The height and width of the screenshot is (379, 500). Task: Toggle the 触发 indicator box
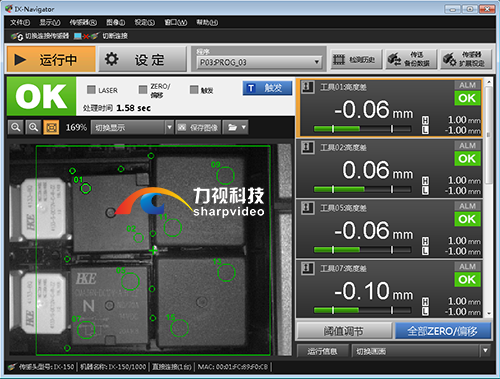194,89
